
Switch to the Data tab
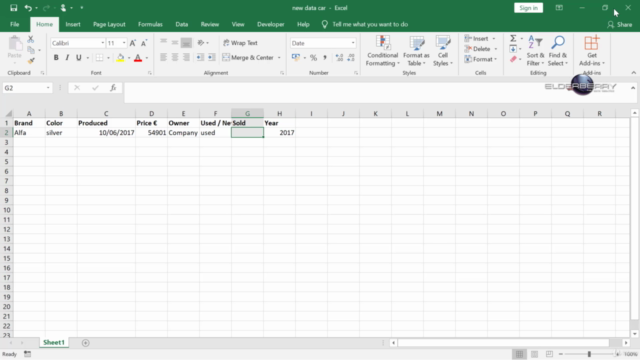coord(182,24)
